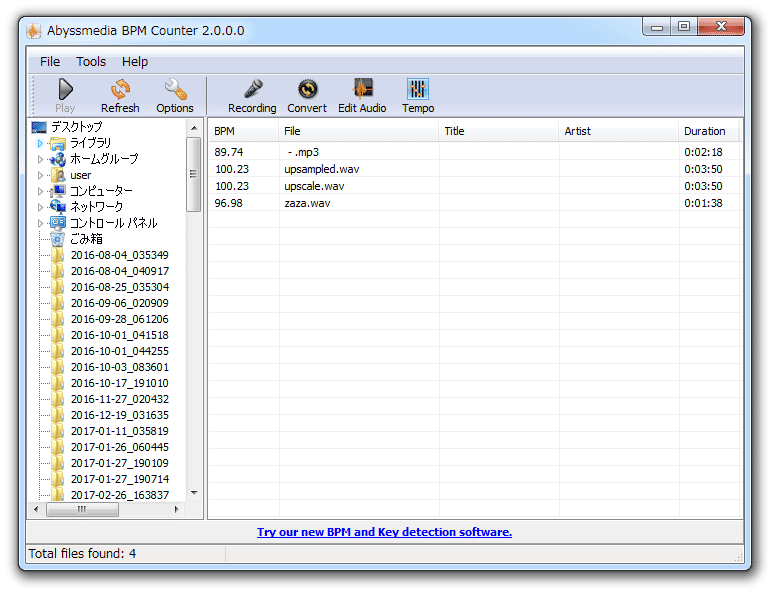Select the - .mp3 file row

[x=476, y=152]
